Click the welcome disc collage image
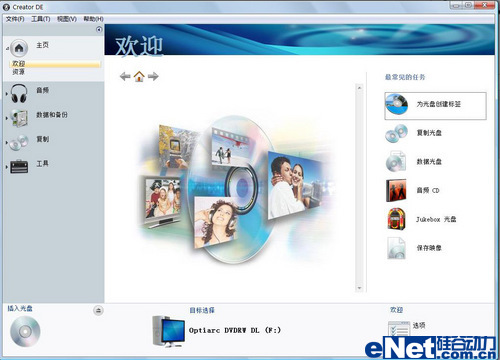 click(x=236, y=189)
